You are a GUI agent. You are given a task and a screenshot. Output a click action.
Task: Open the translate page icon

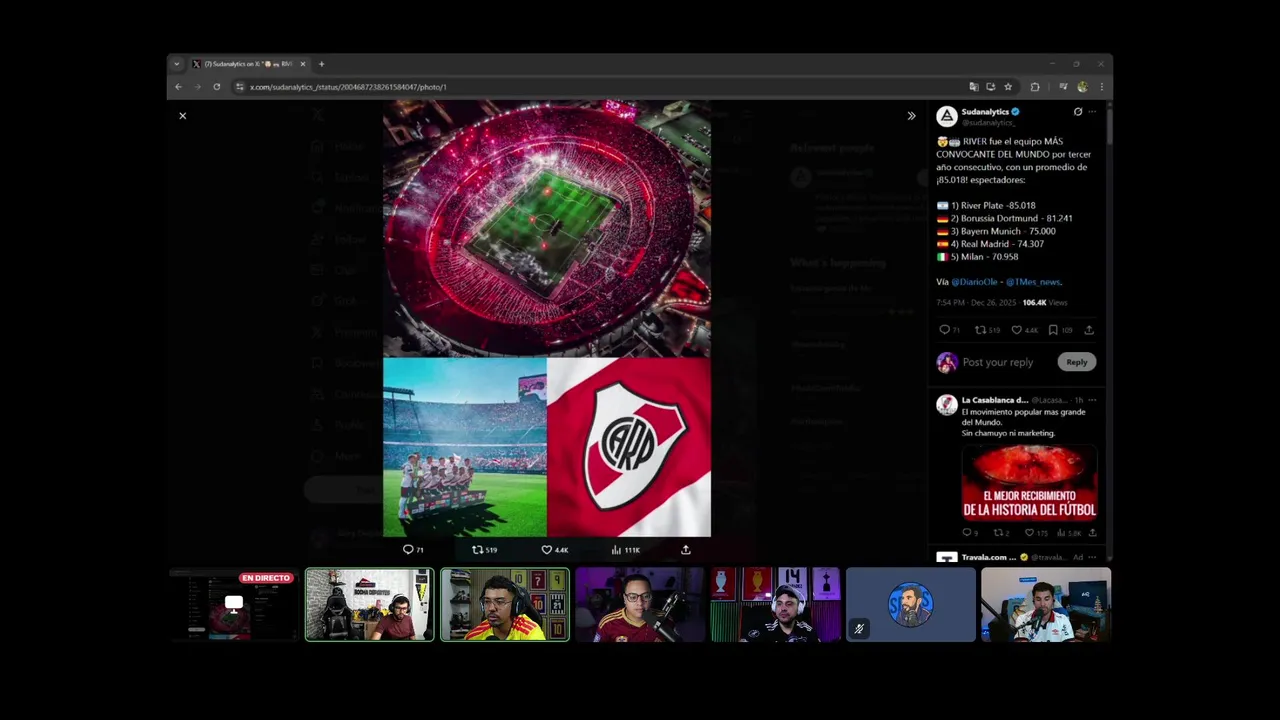pos(973,87)
